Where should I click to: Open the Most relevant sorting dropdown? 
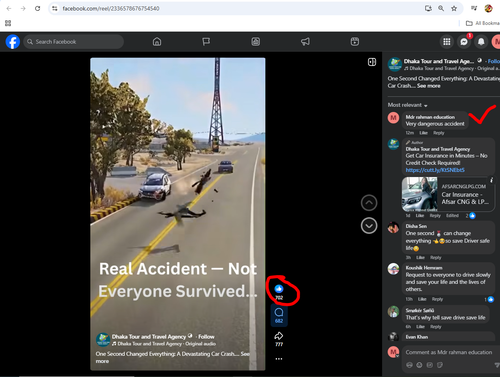(x=407, y=105)
